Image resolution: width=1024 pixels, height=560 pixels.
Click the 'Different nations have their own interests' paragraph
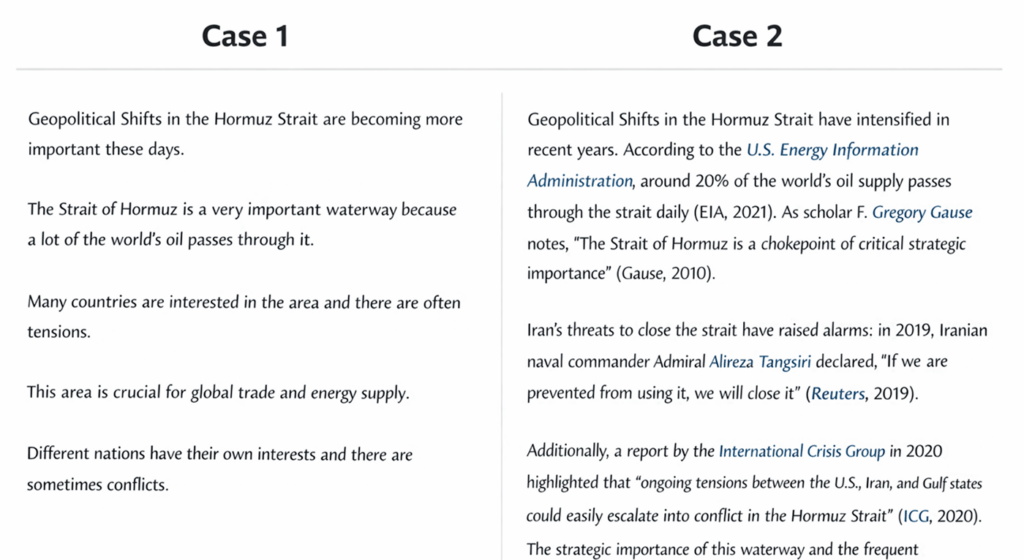click(x=220, y=469)
